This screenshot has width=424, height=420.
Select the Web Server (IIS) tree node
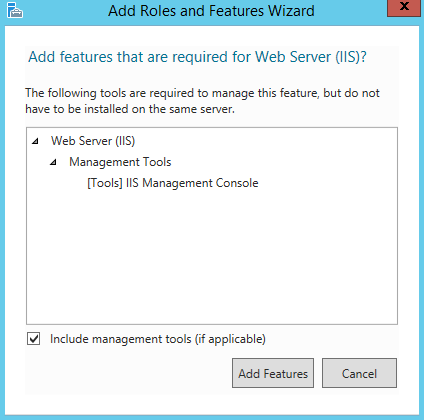(93, 141)
